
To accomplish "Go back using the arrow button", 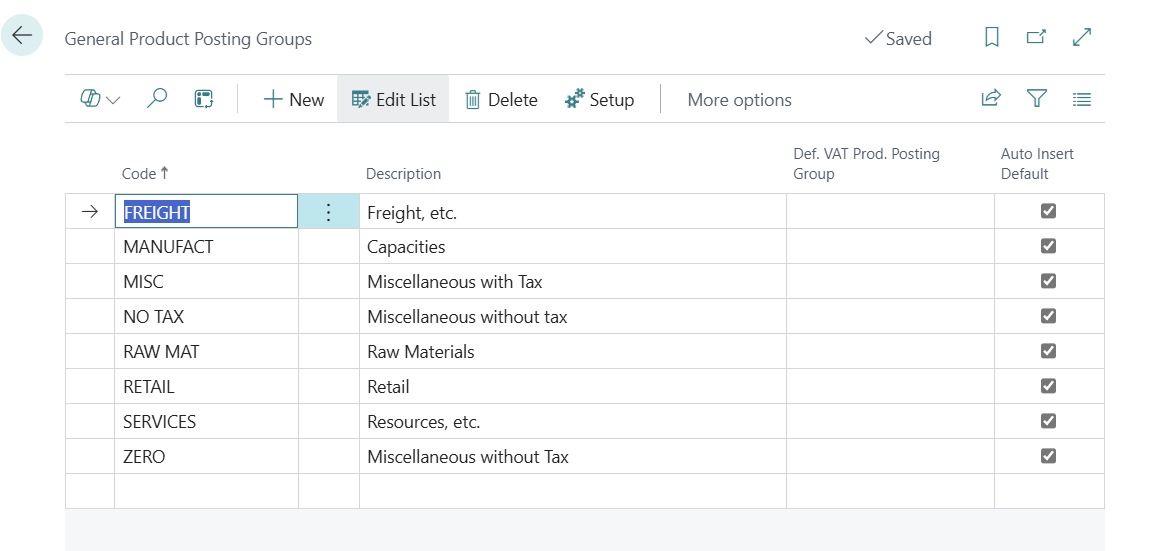I will click(22, 35).
